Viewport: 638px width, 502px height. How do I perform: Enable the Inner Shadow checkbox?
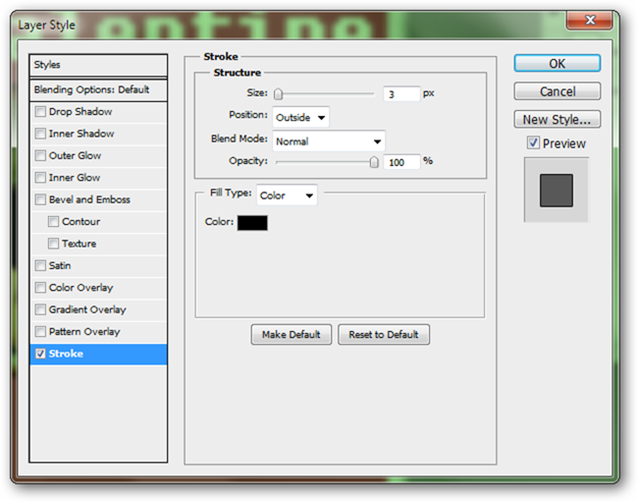tap(40, 133)
